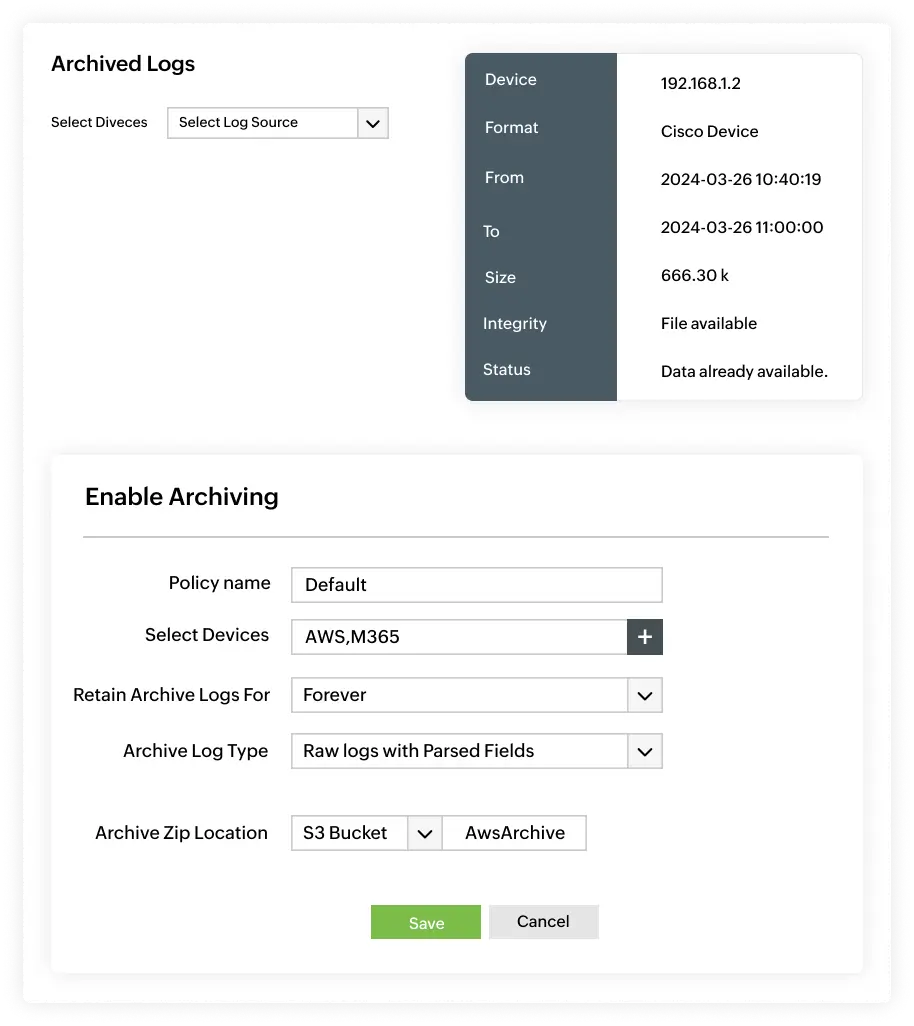The image size is (914, 1026).
Task: Click the chevron on Archive Log Type
Action: (x=646, y=750)
